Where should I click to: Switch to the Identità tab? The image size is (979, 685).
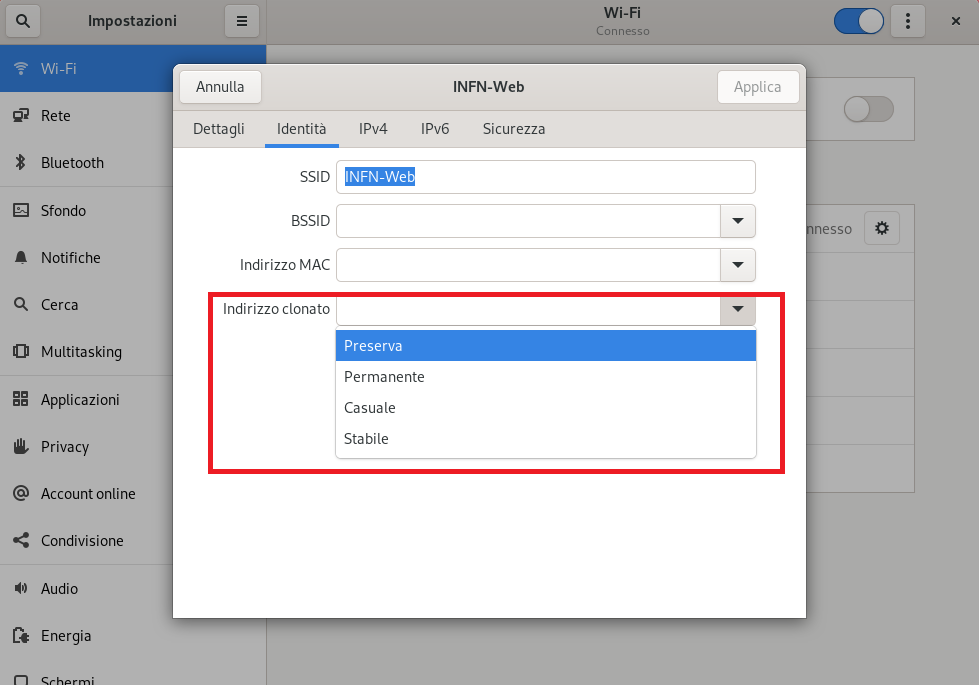(x=302, y=129)
